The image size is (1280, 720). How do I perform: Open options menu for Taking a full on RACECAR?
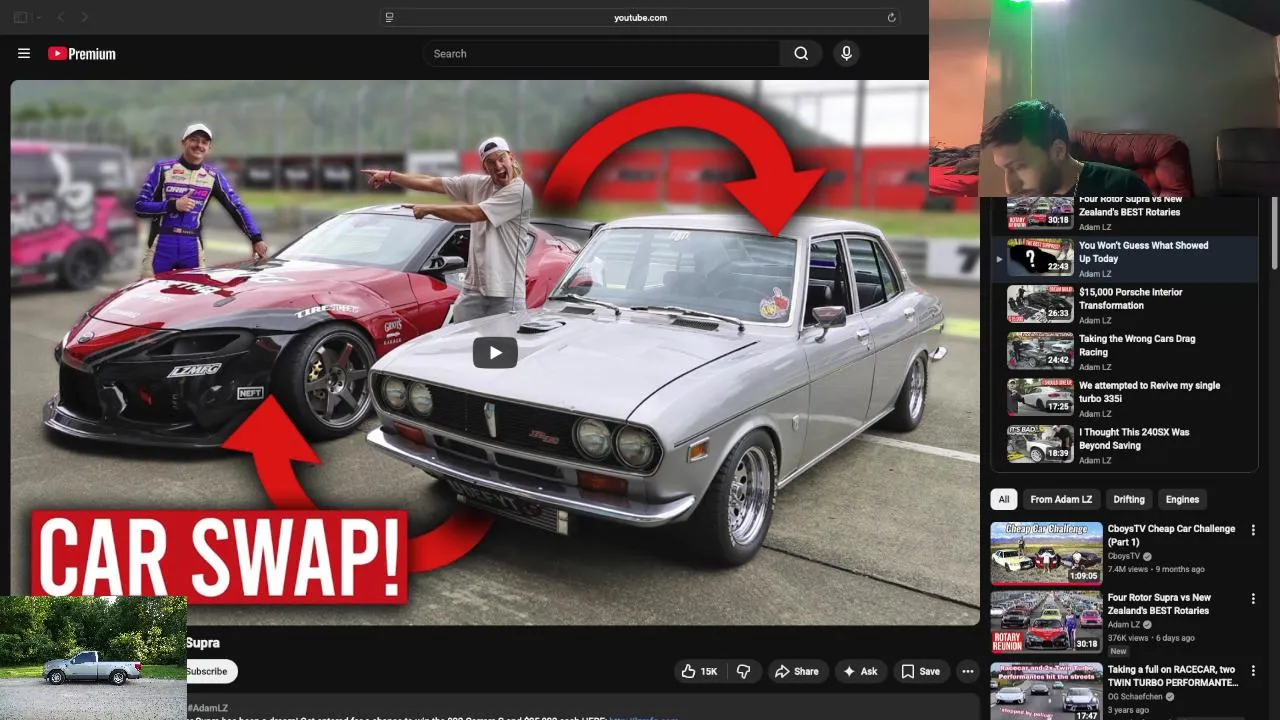[x=1253, y=671]
